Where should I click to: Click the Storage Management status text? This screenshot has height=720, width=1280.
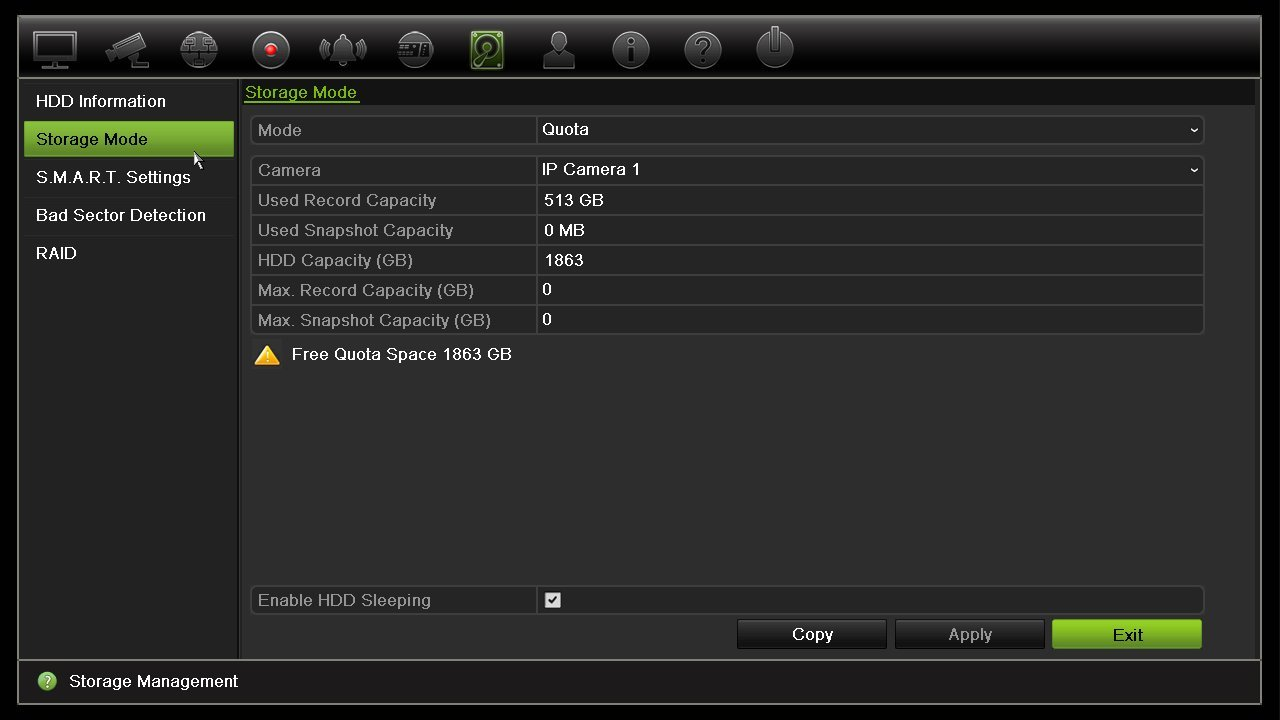click(153, 681)
